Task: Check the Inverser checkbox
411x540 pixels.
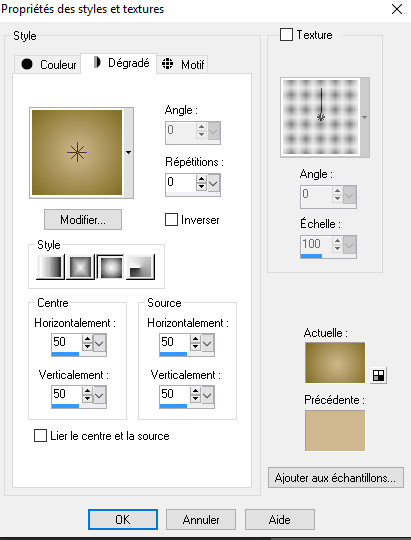Action: click(171, 220)
